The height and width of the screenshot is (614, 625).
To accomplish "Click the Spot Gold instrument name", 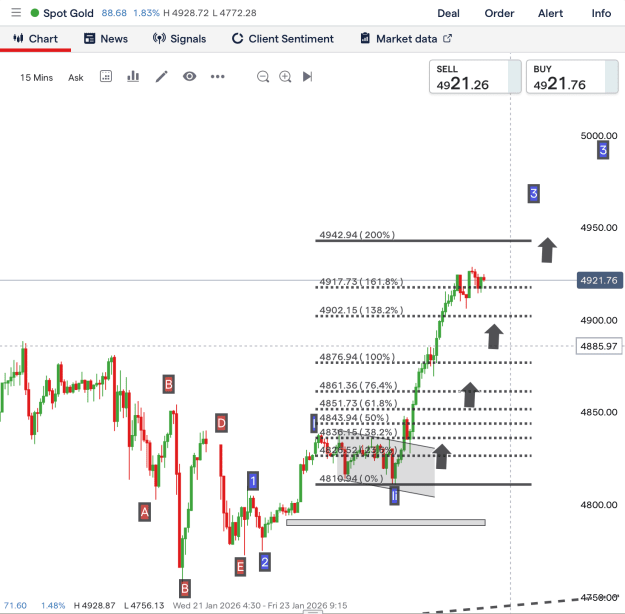I will tap(68, 13).
